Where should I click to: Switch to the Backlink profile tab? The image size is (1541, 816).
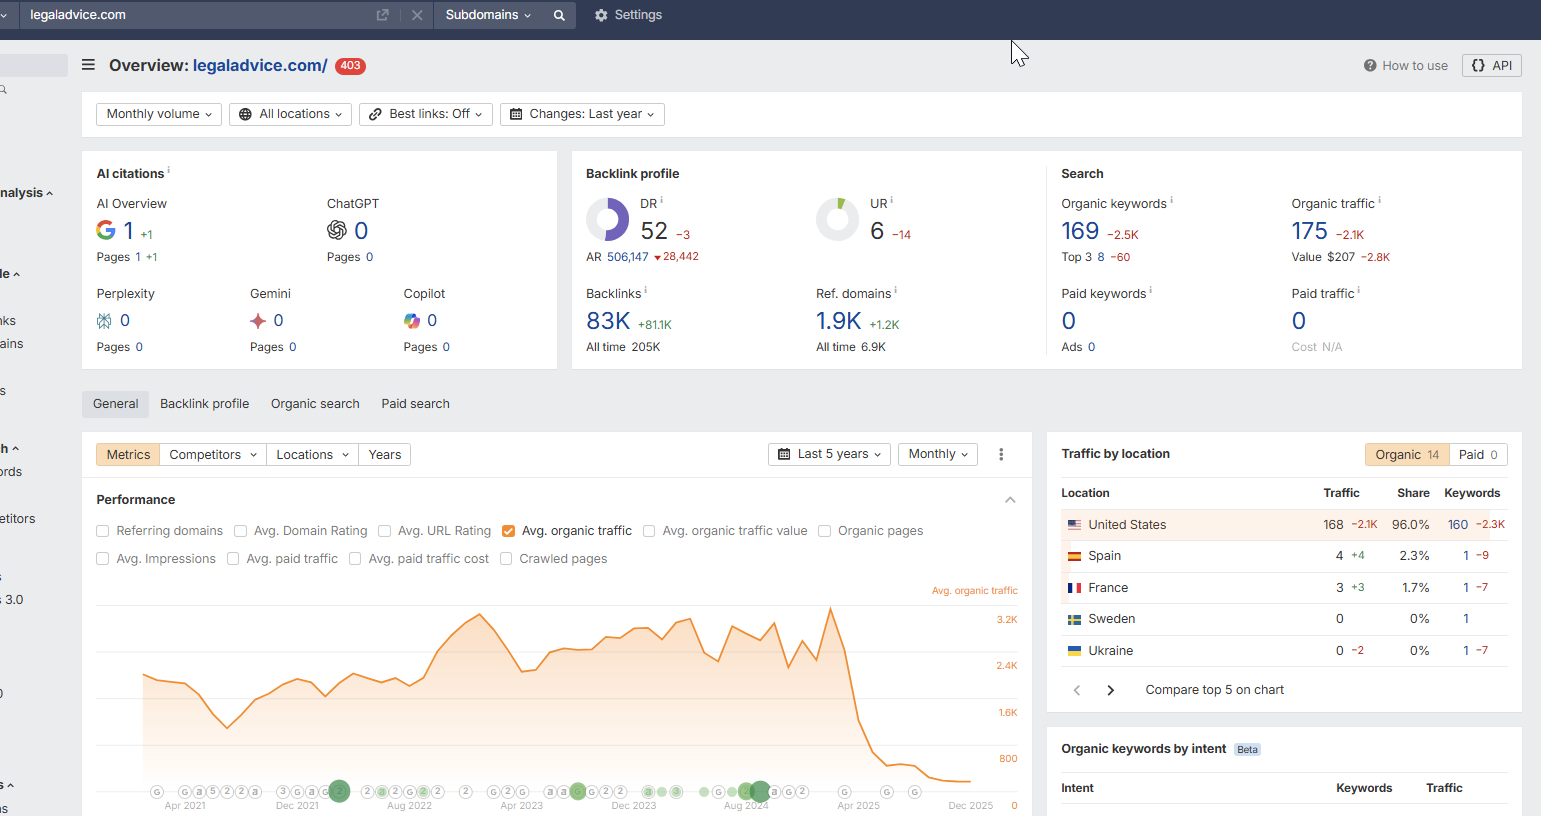click(x=204, y=404)
